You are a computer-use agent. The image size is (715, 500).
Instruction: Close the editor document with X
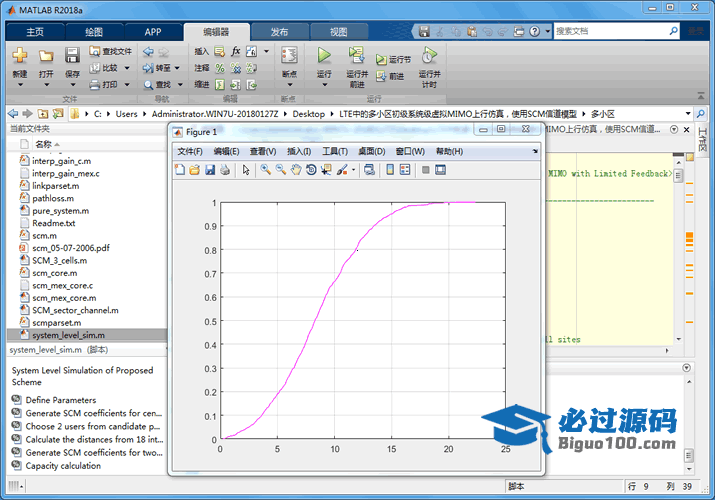[687, 129]
